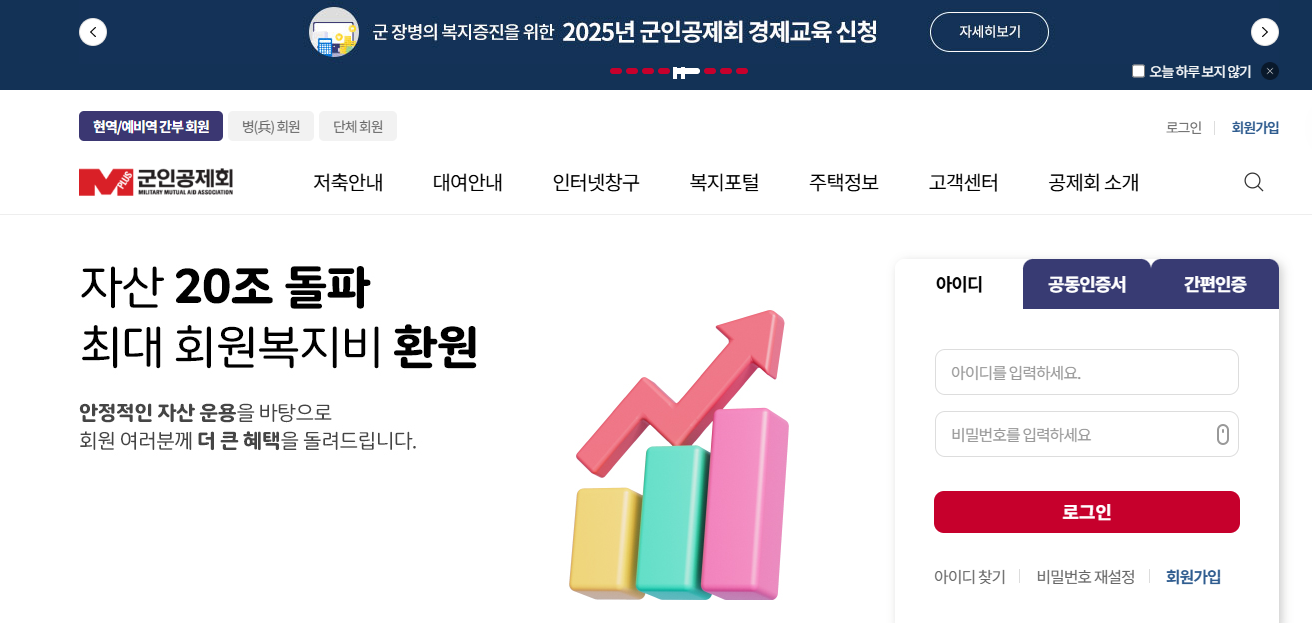1312x623 pixels.
Task: Click the right arrow of the banner carousel
Action: tap(1264, 31)
